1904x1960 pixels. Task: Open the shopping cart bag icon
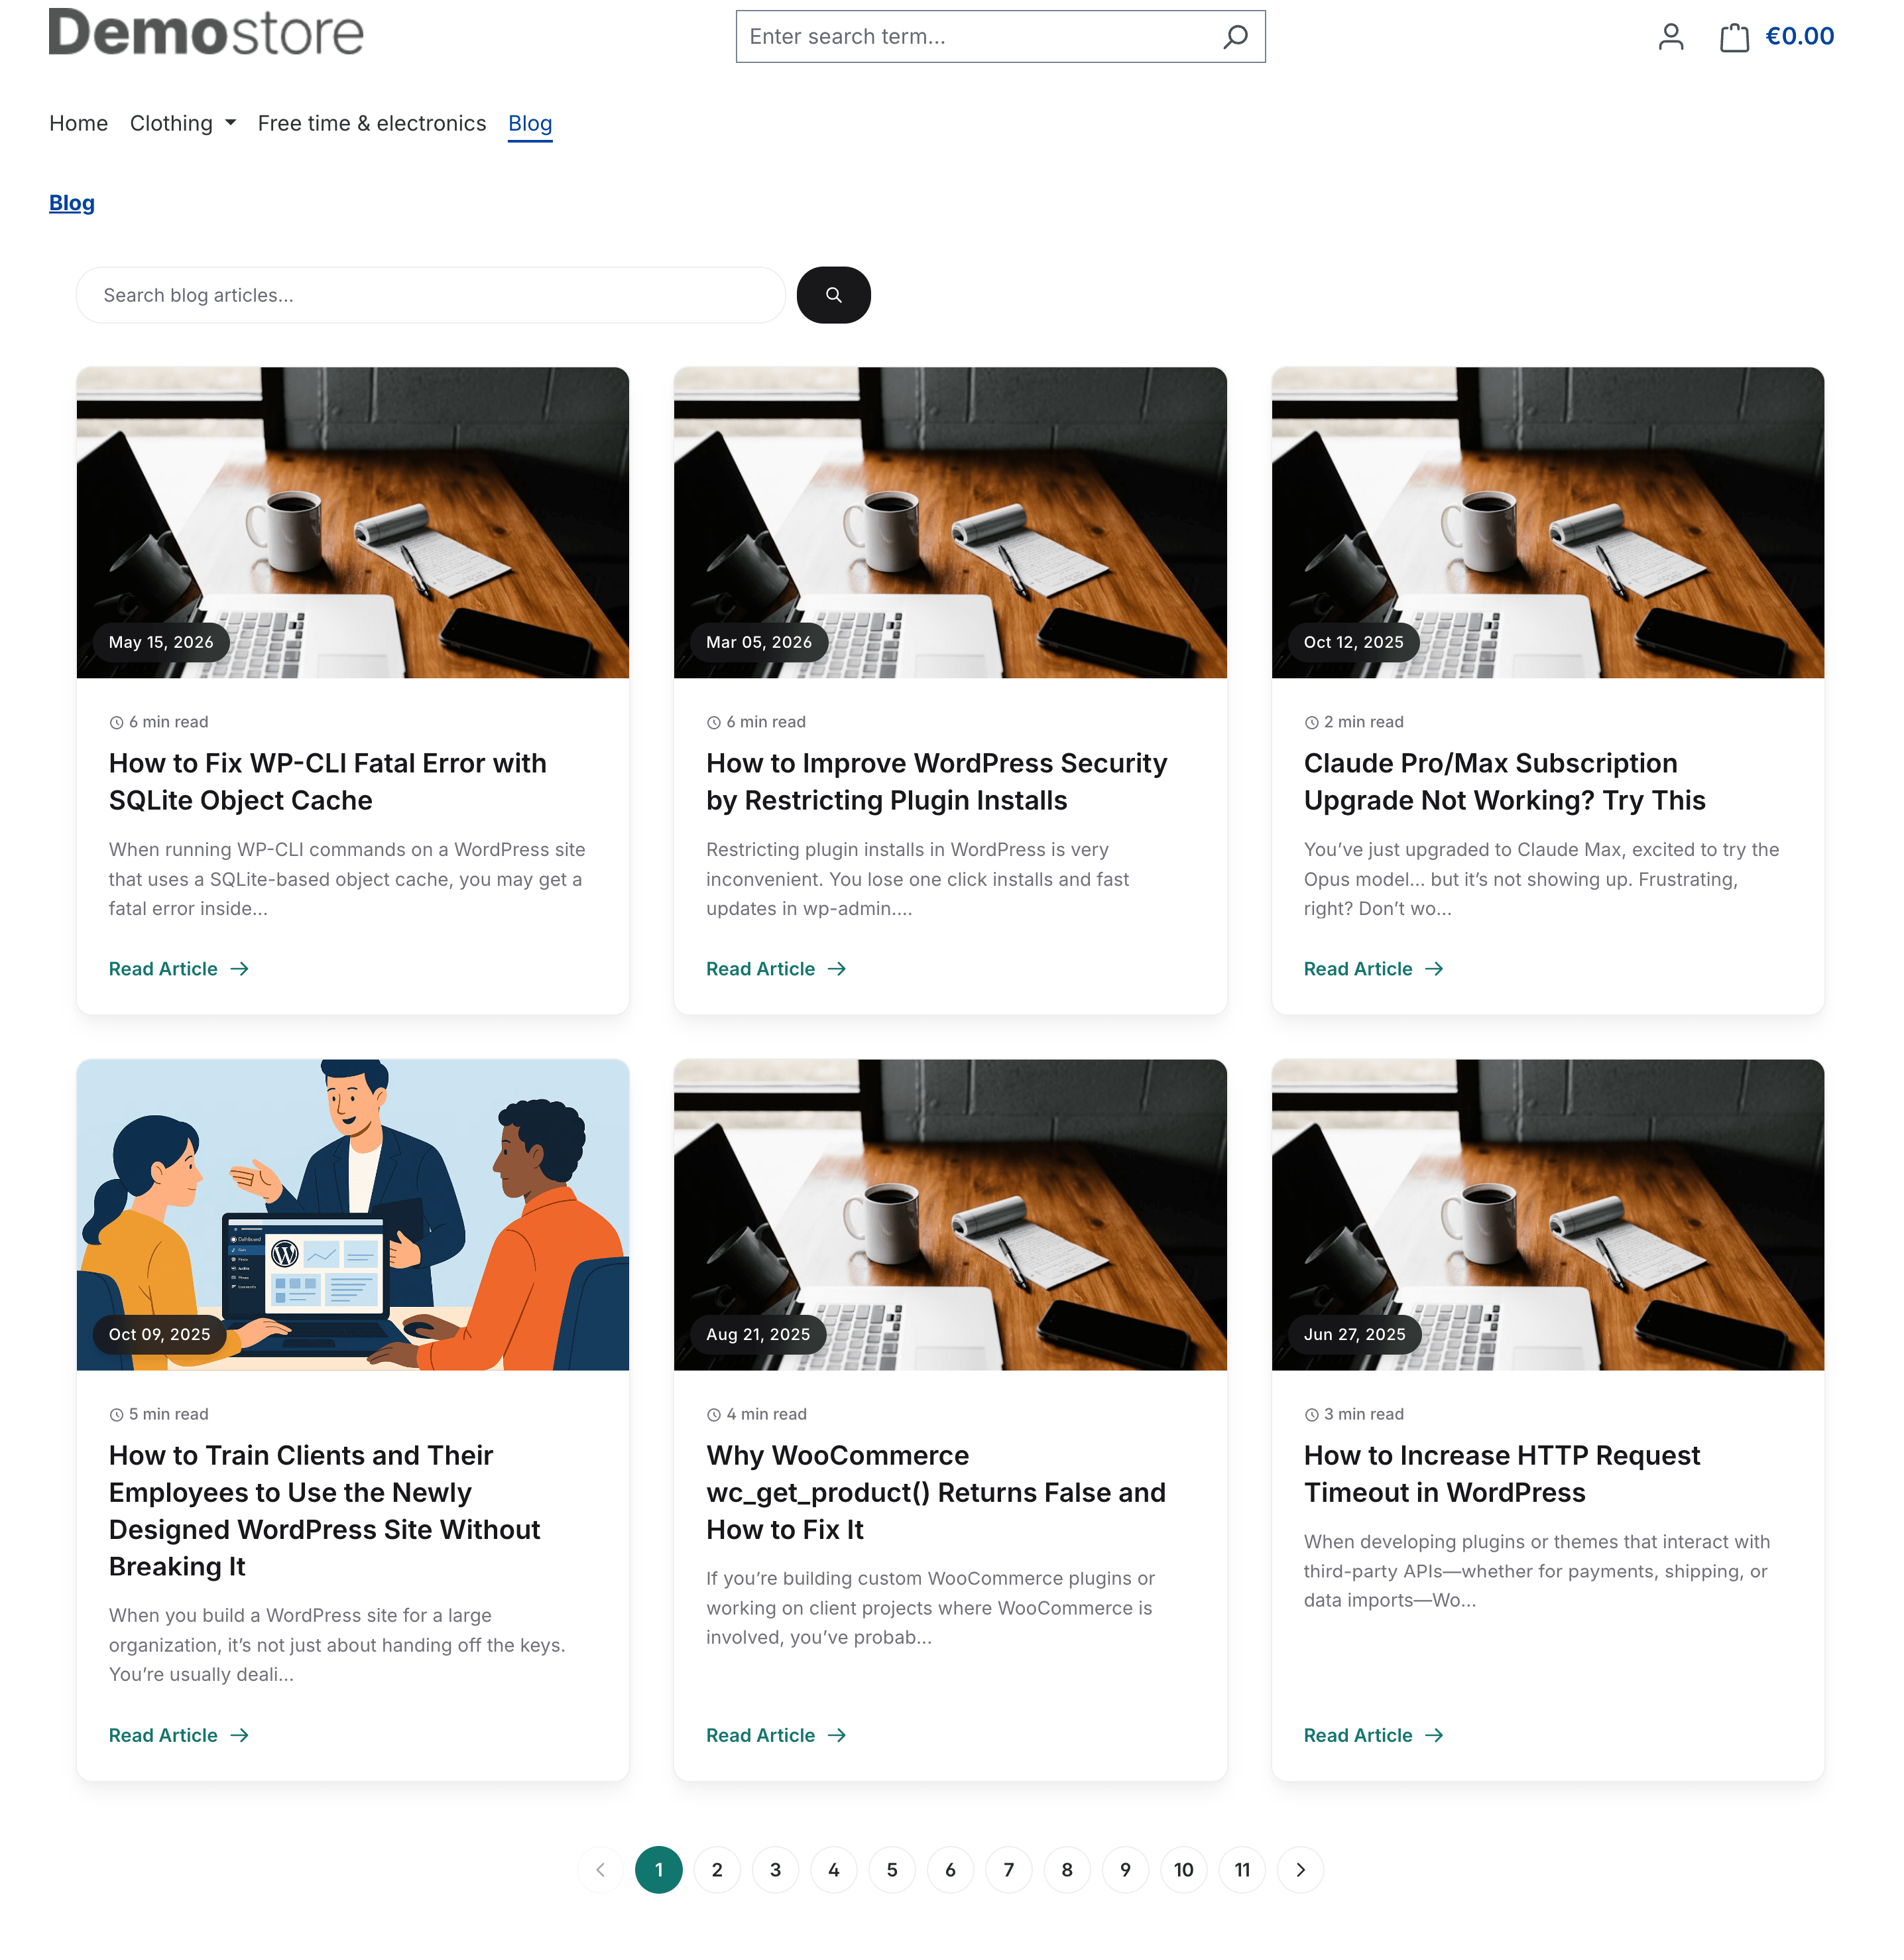1734,37
